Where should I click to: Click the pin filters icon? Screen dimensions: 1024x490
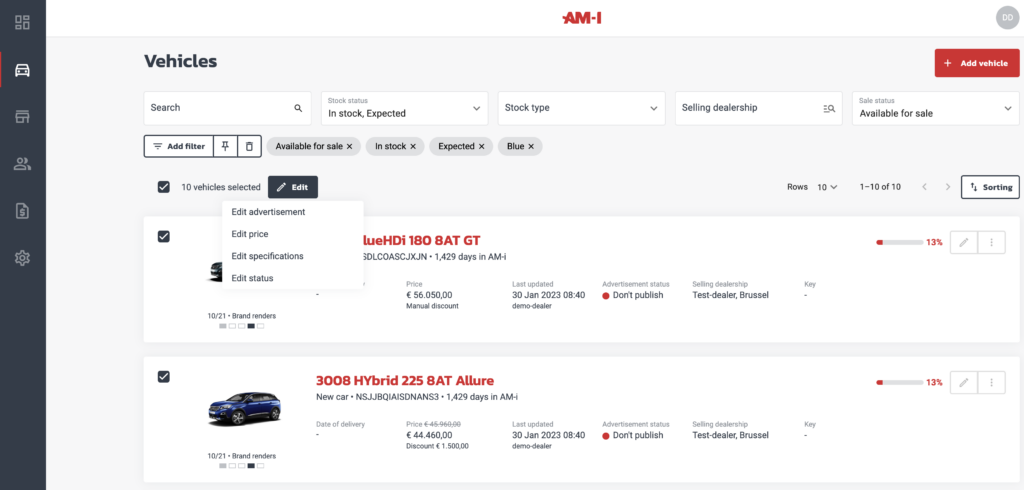click(x=226, y=146)
